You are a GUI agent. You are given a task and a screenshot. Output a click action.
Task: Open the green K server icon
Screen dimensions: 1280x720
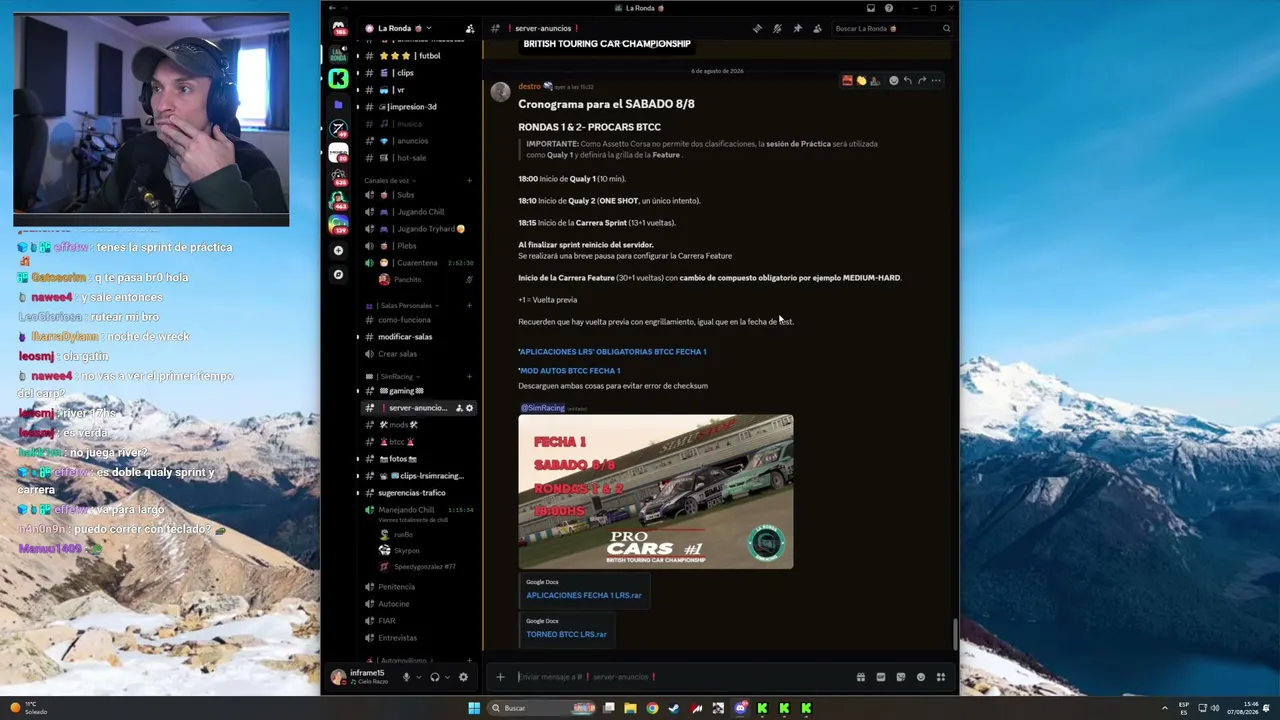(x=338, y=78)
